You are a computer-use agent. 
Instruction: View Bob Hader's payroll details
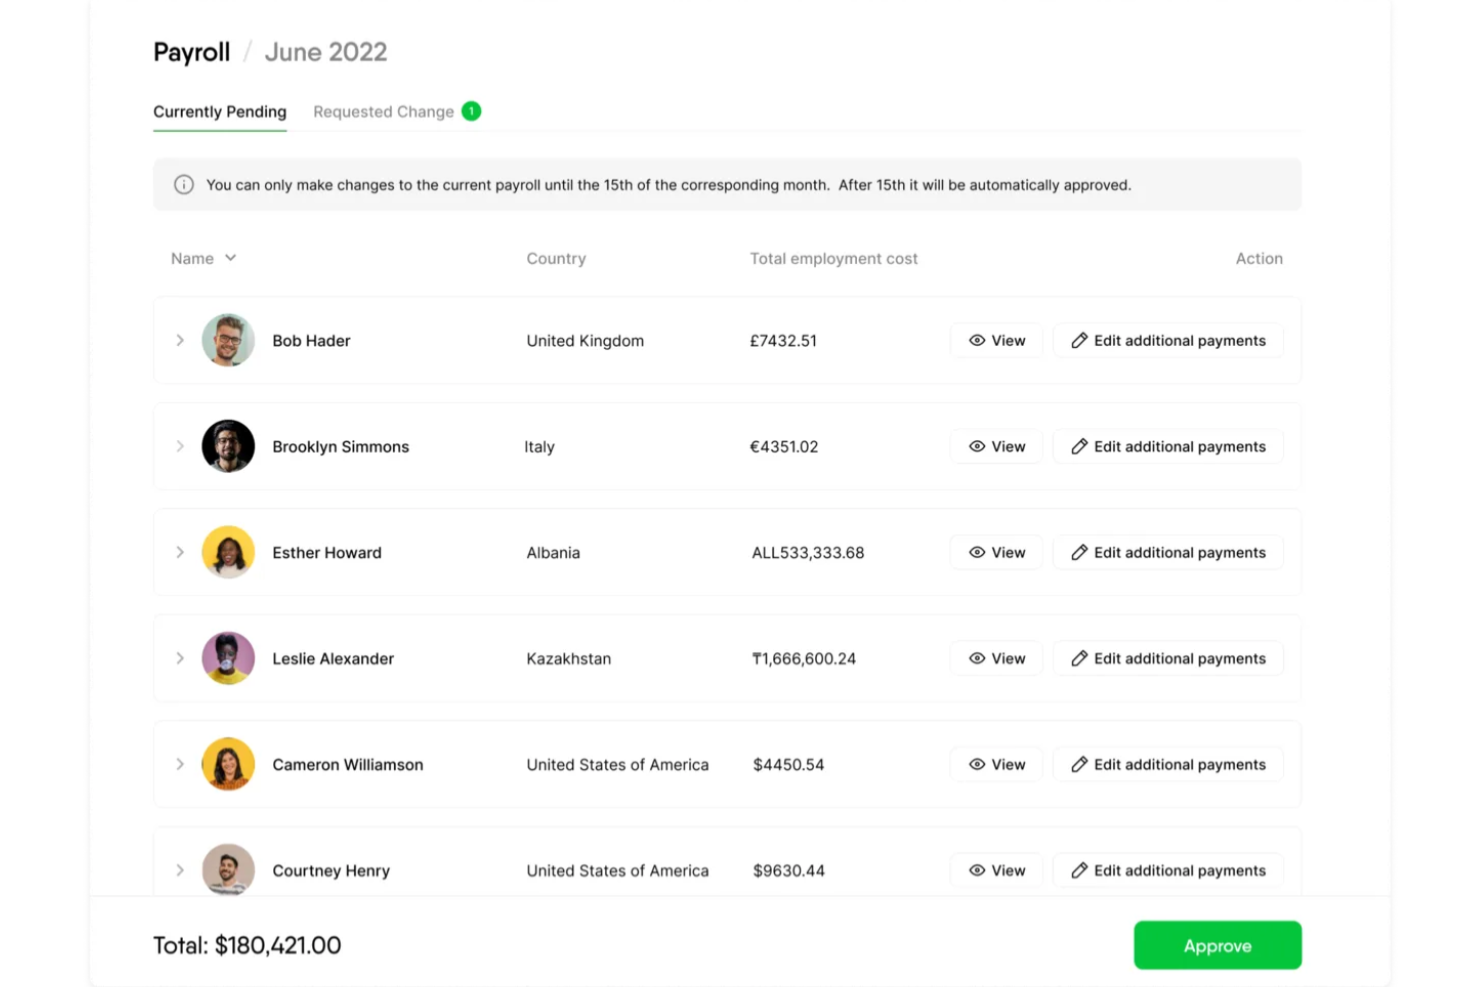coord(997,340)
